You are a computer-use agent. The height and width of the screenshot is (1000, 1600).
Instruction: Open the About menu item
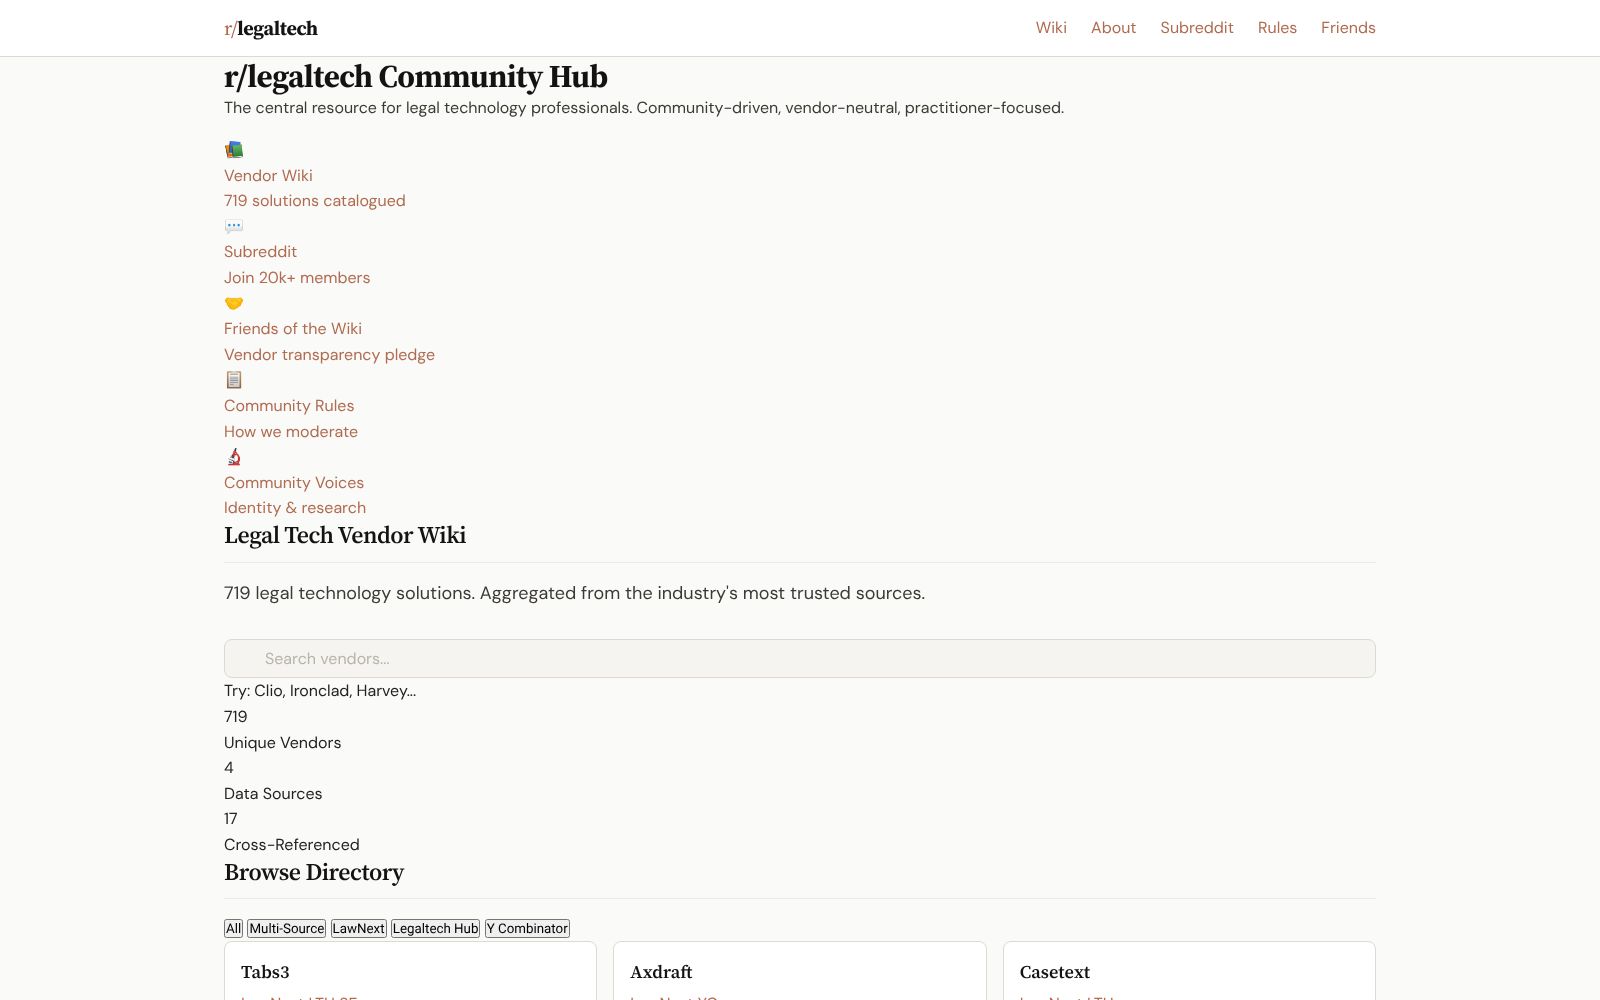(x=1113, y=27)
